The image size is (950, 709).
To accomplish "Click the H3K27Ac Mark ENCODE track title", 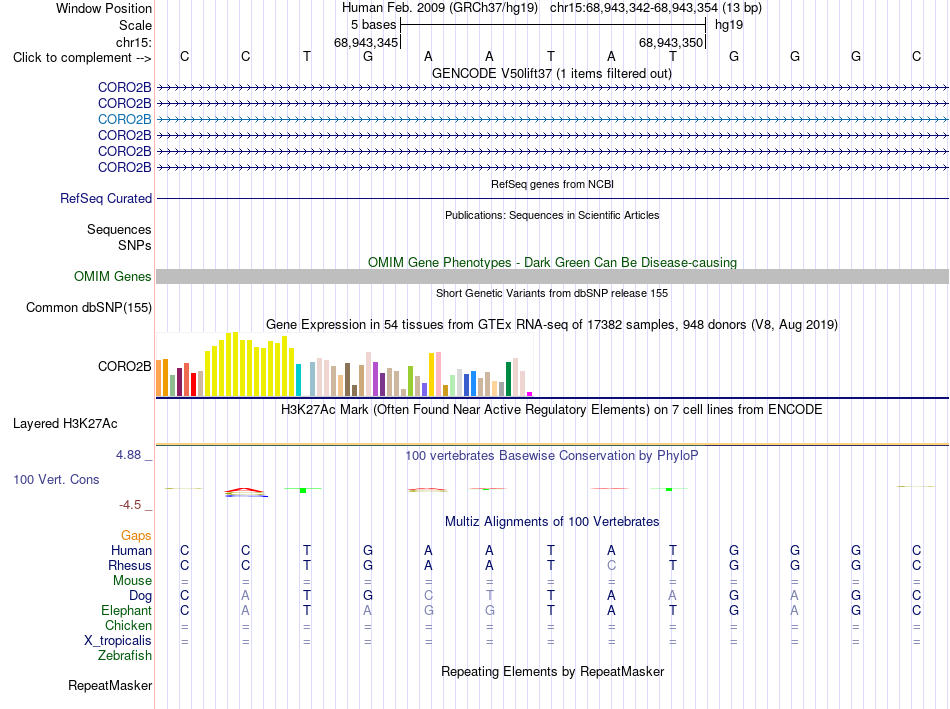I will pos(551,410).
